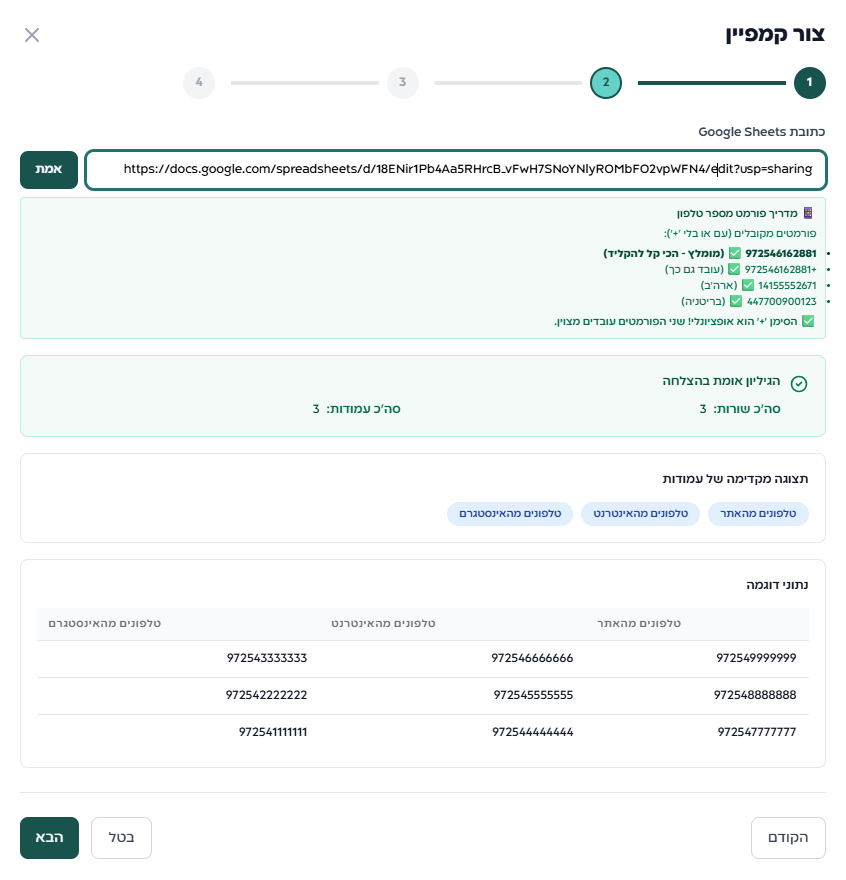The image size is (846, 880).
Task: Select step 2 circle in progress bar
Action: click(x=605, y=83)
